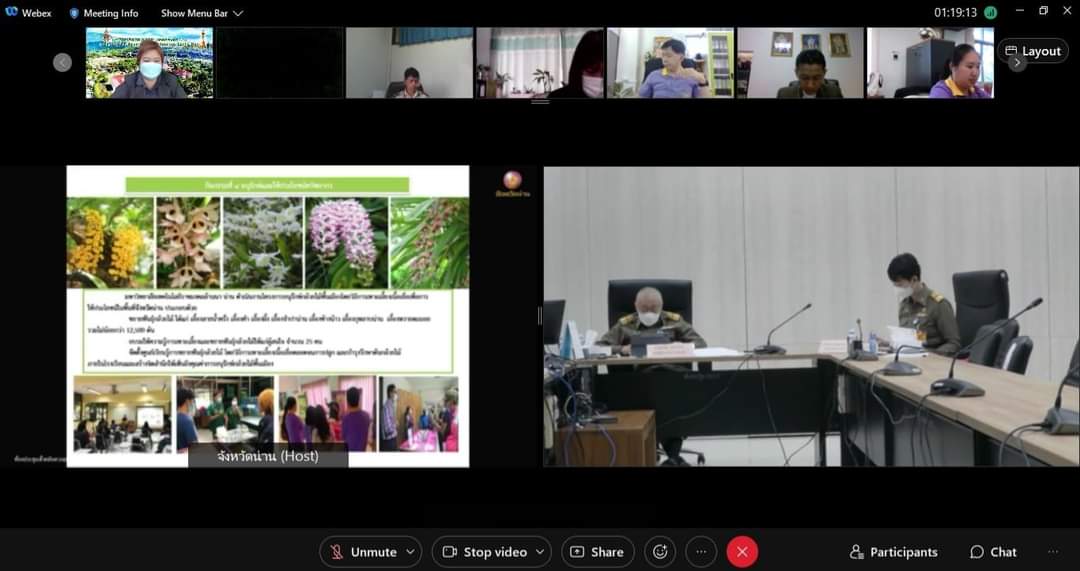The height and width of the screenshot is (571, 1080).
Task: Select thumbnail of man in blue shirt
Action: coord(670,63)
